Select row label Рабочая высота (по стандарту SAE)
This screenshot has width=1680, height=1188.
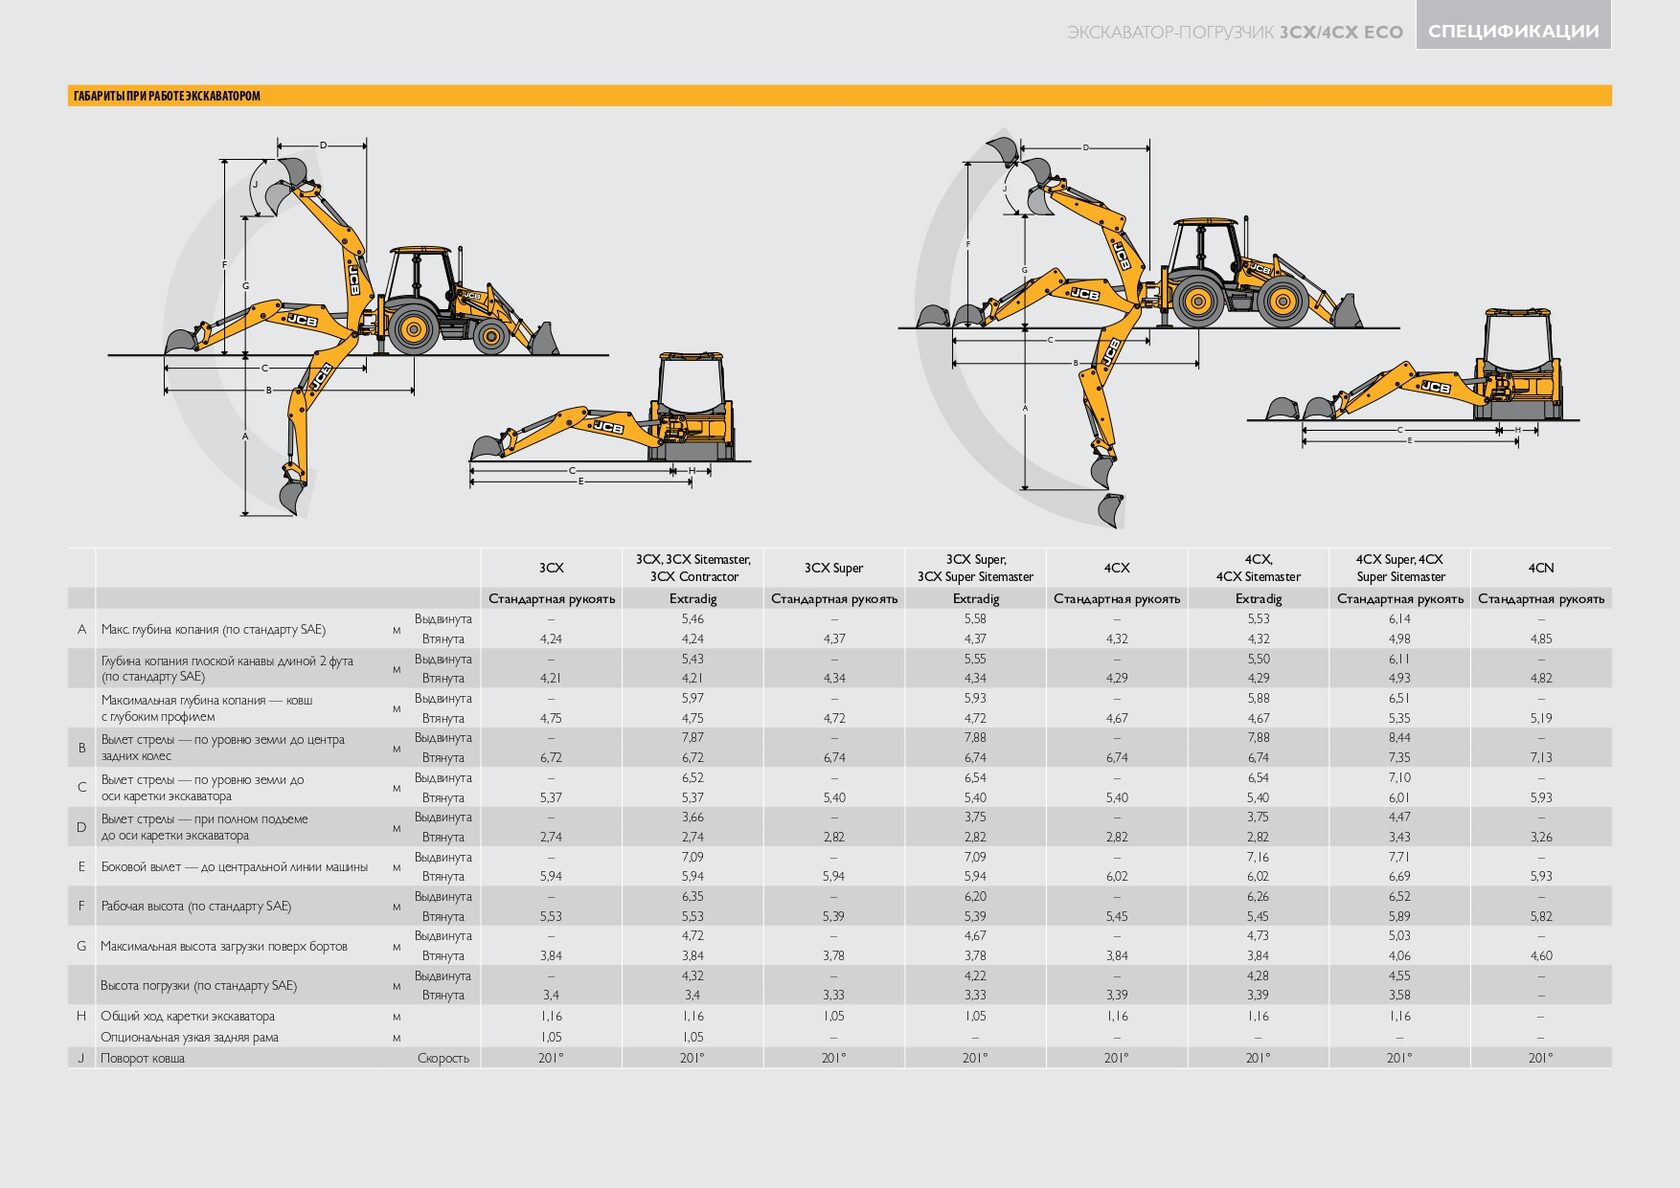196,906
